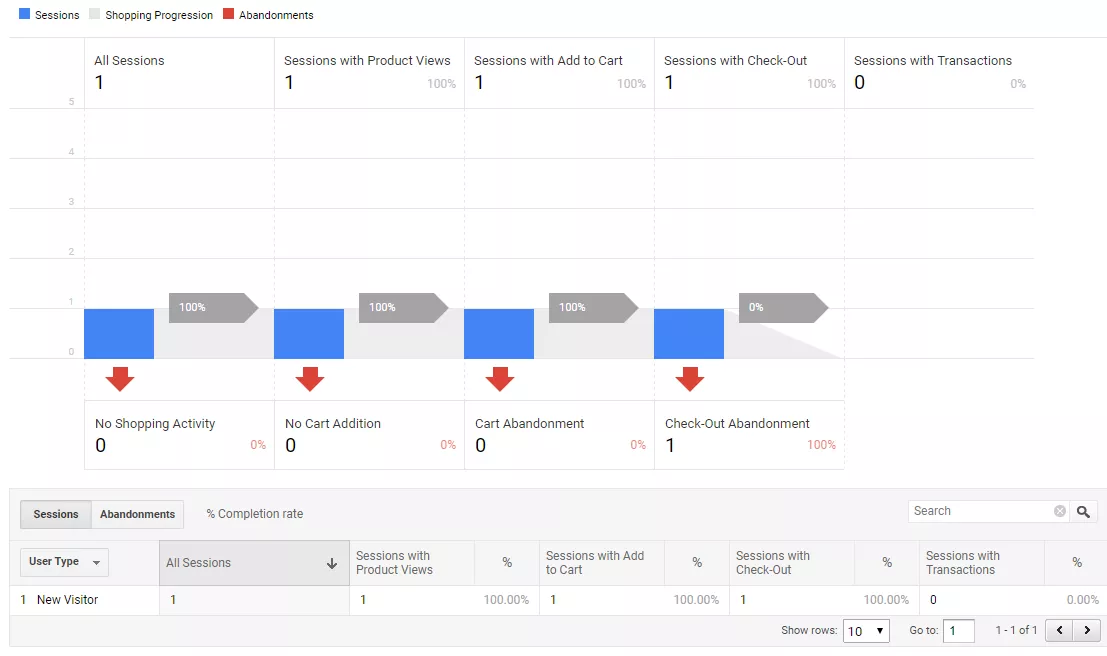This screenshot has height=656, width=1107.
Task: Sort by All Sessions column header
Action: click(x=254, y=563)
